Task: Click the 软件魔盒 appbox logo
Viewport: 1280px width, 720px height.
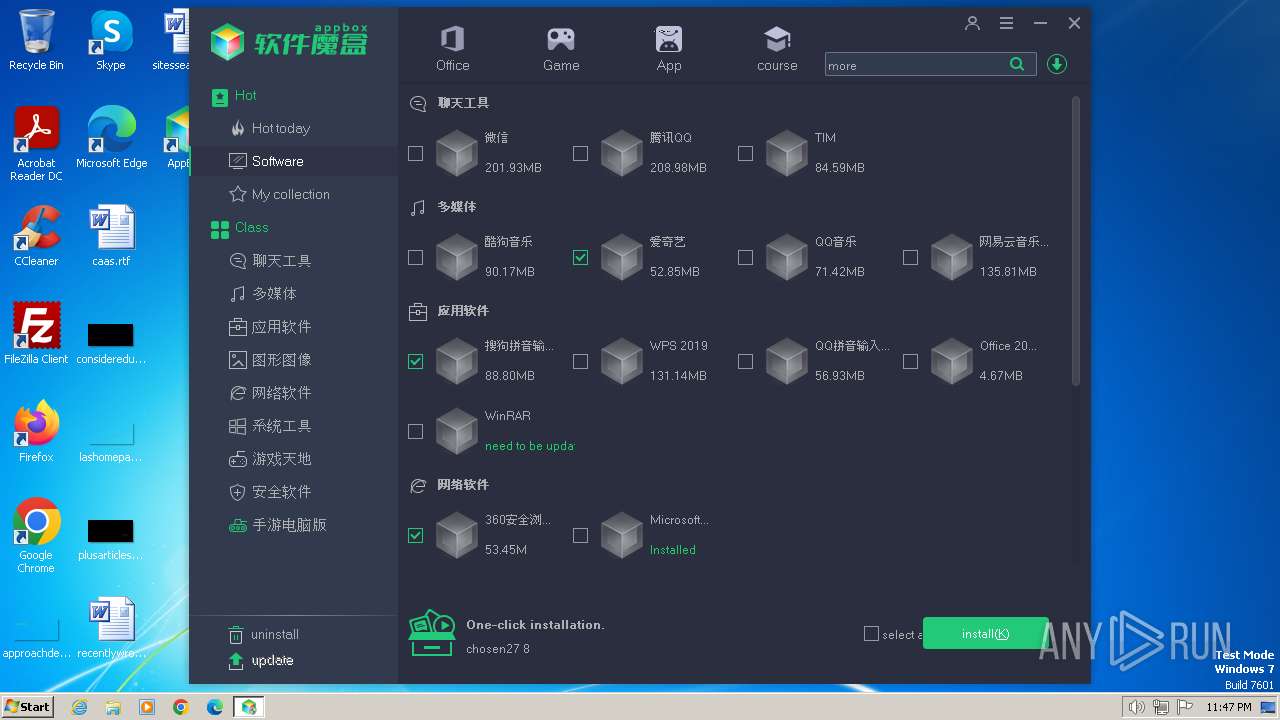Action: 289,41
